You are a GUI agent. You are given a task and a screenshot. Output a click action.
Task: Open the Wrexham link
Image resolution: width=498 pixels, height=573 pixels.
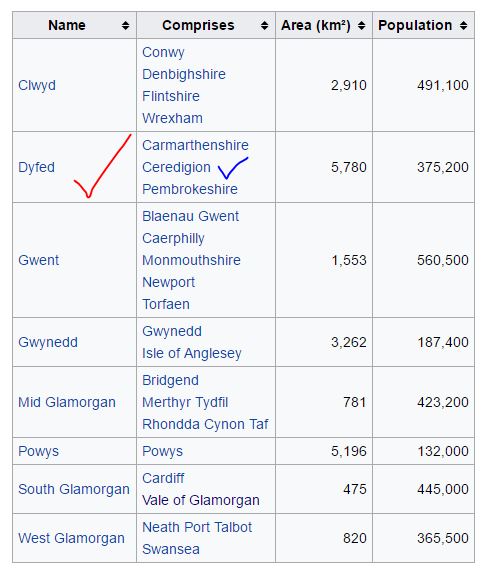172,118
